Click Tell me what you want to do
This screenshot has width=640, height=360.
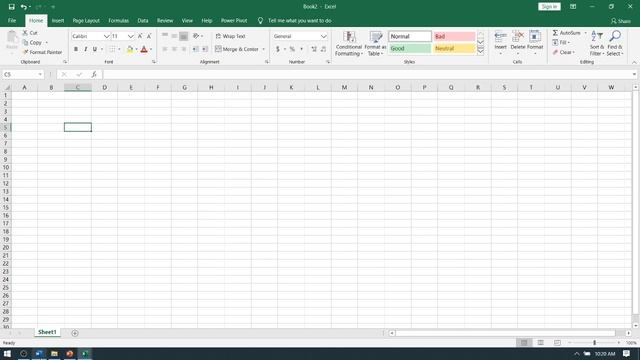pos(300,20)
